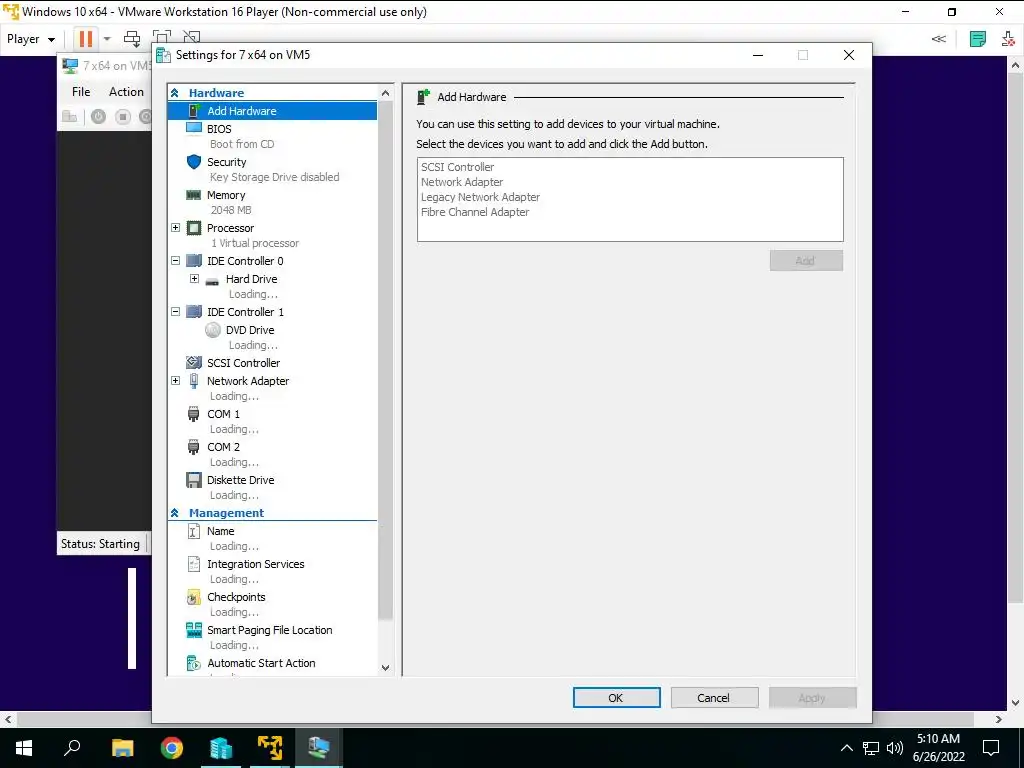Screen dimensions: 1024x768
Task: Click the Memory chip icon
Action: click(x=194, y=195)
